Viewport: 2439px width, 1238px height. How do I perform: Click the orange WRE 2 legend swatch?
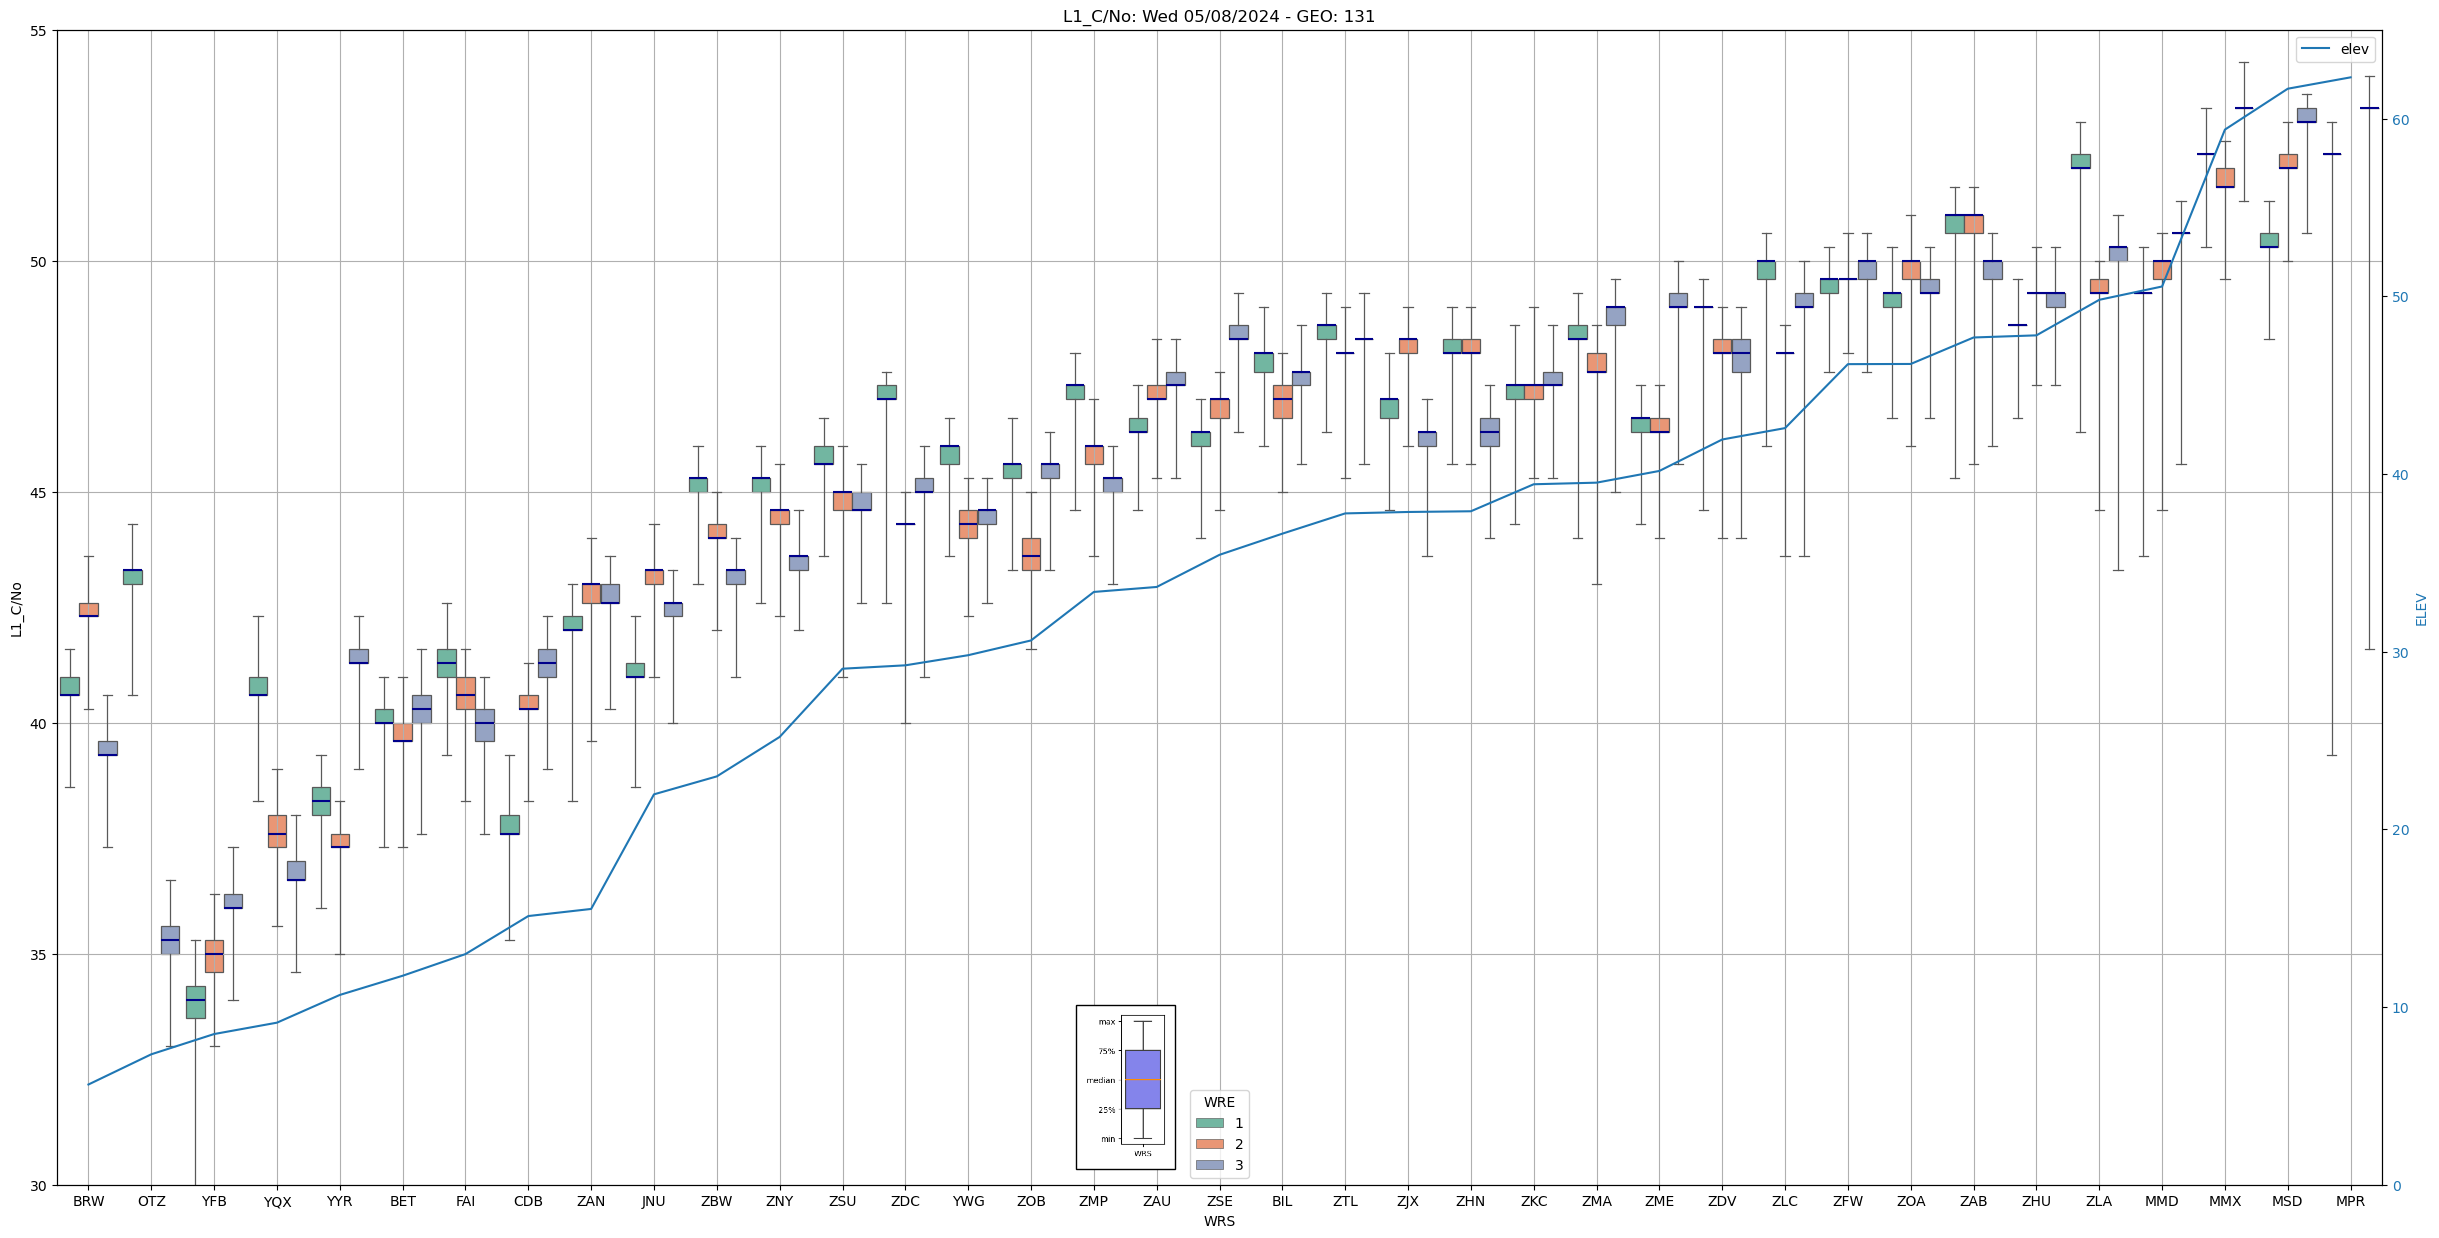point(1209,1144)
